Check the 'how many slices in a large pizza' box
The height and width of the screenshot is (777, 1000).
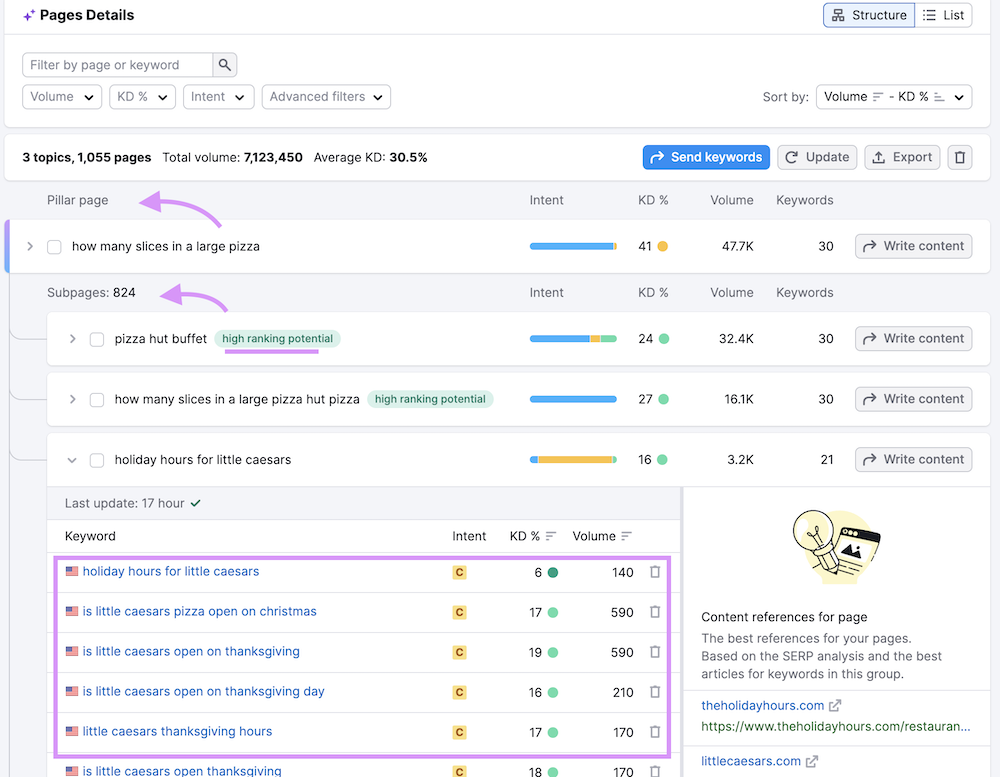tap(54, 246)
